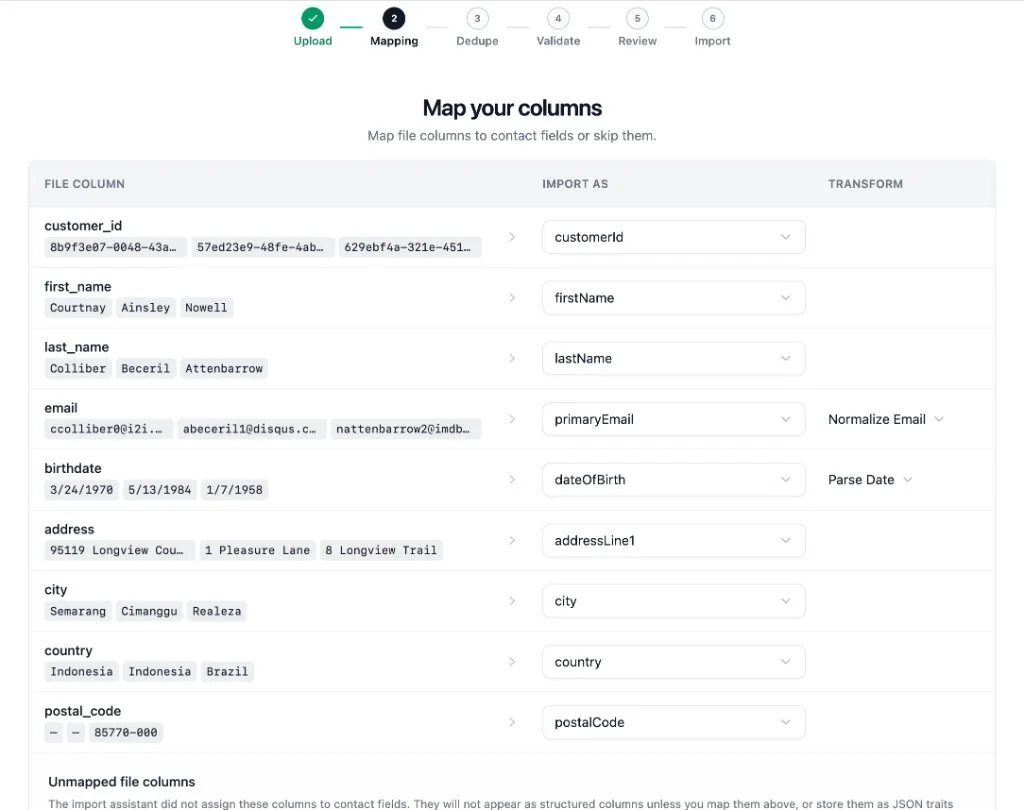
Task: Click the arrow icon in first_name row
Action: [512, 298]
